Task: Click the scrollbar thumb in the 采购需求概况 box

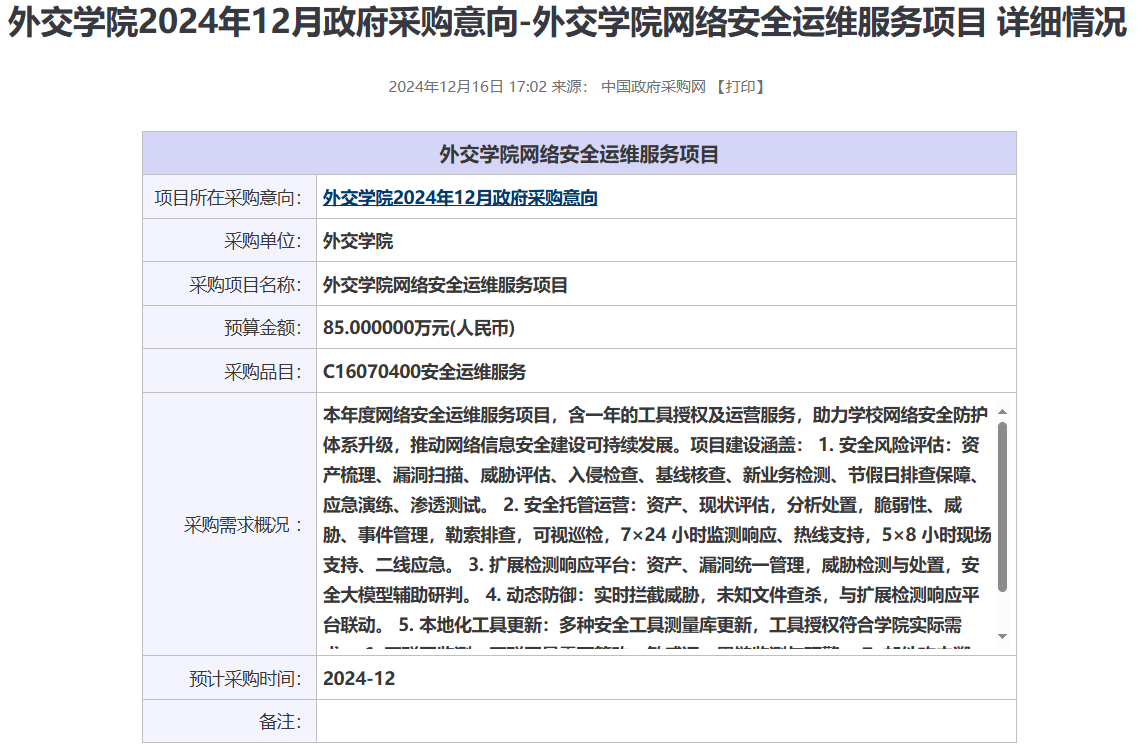Action: point(1002,505)
